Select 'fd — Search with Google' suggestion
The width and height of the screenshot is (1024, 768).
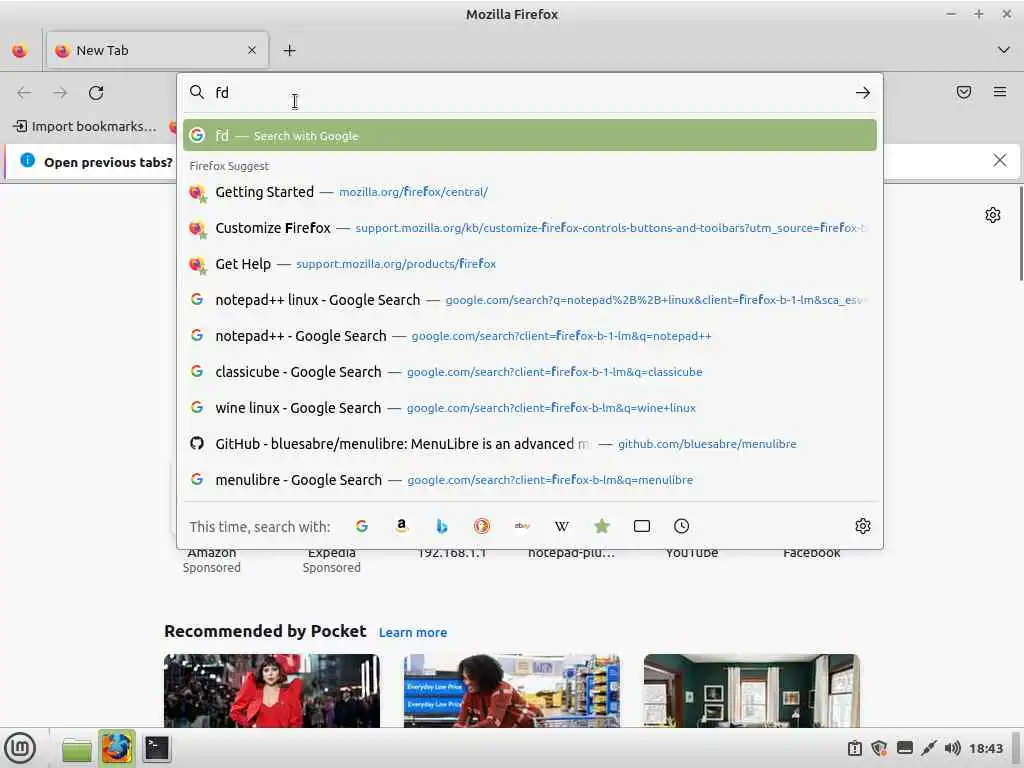tap(530, 135)
